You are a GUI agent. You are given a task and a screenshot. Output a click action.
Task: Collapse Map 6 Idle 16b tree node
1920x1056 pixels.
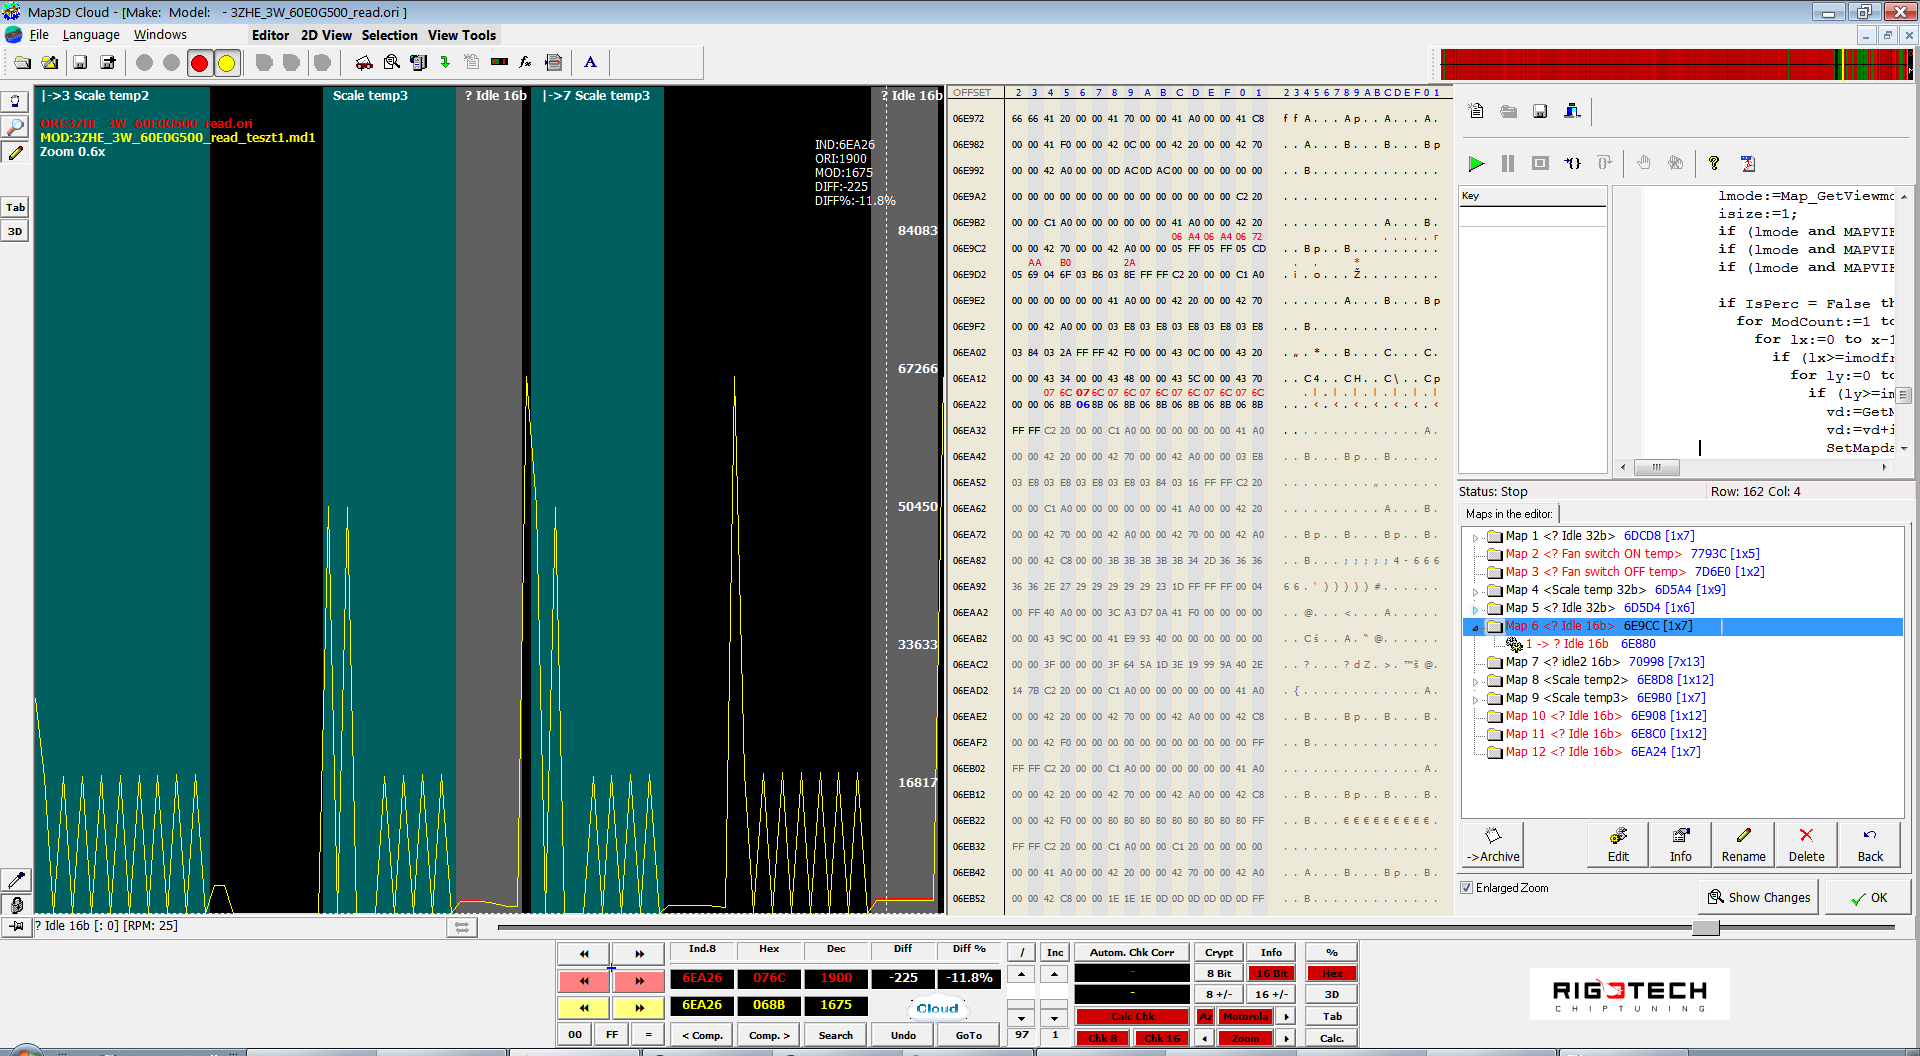click(1475, 627)
